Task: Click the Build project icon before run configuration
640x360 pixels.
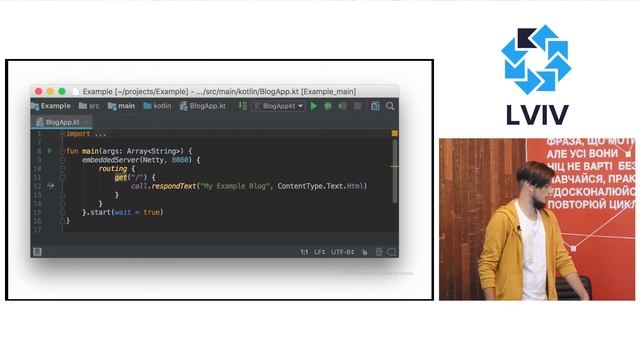Action: coord(243,106)
